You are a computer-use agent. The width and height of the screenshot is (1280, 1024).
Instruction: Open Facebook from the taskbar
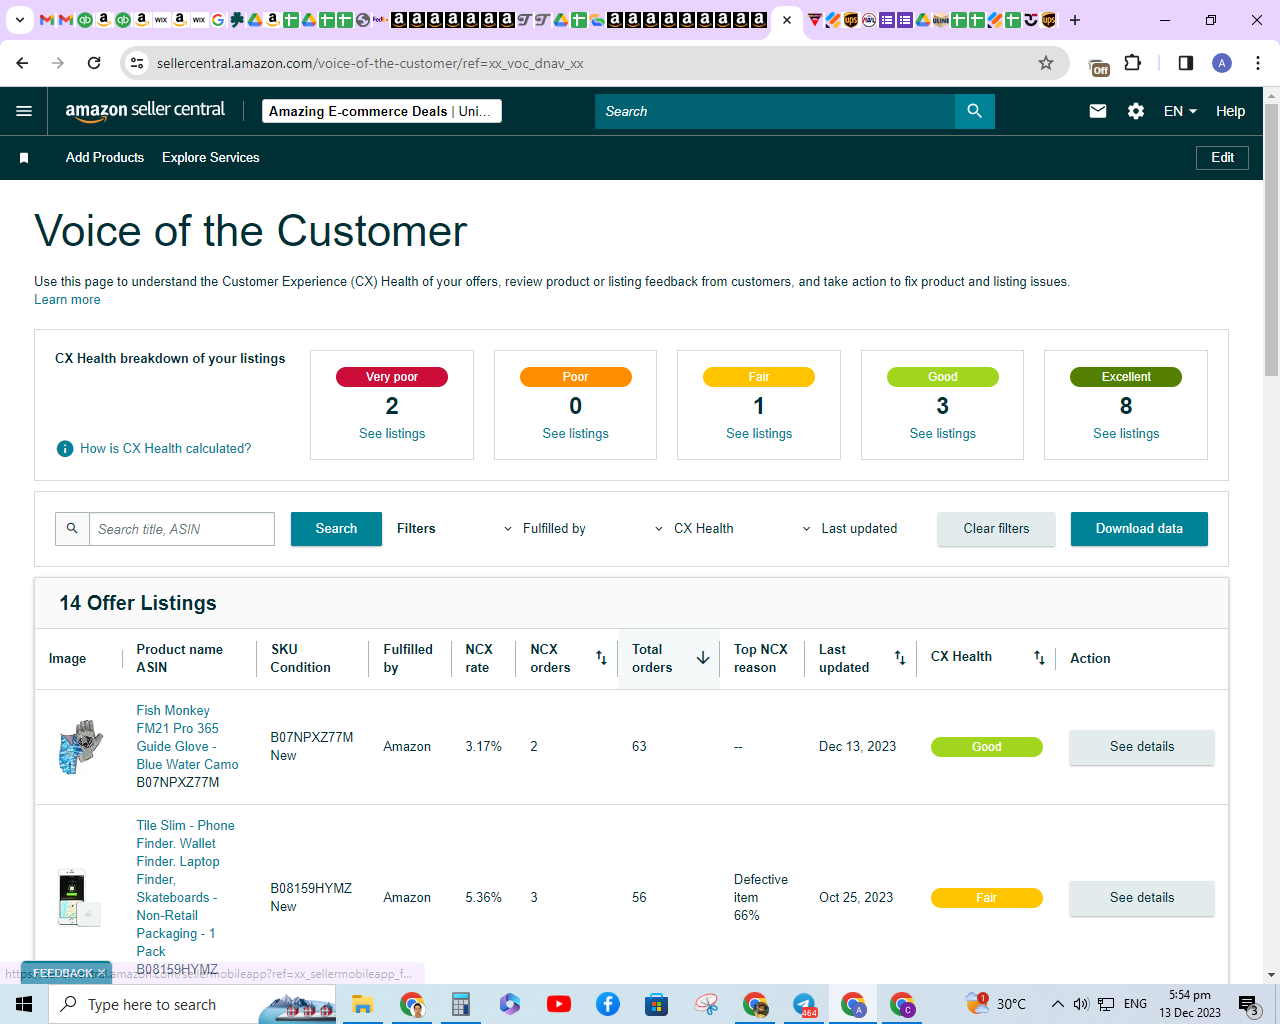pyautogui.click(x=608, y=1004)
